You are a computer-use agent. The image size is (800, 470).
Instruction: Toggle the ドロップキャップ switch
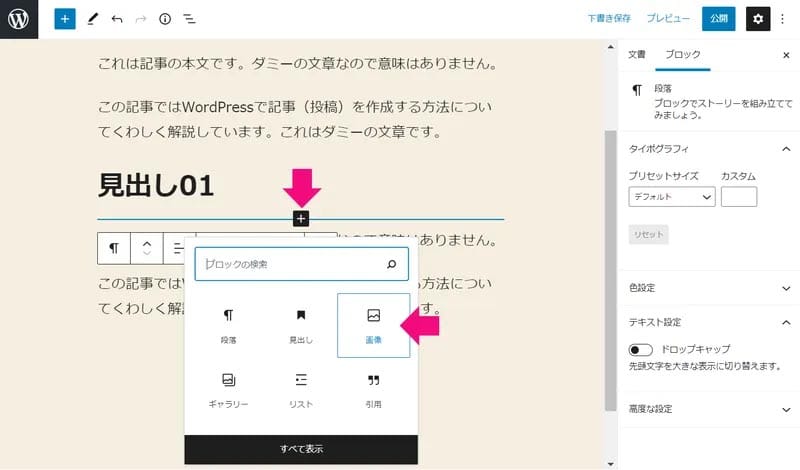point(641,350)
